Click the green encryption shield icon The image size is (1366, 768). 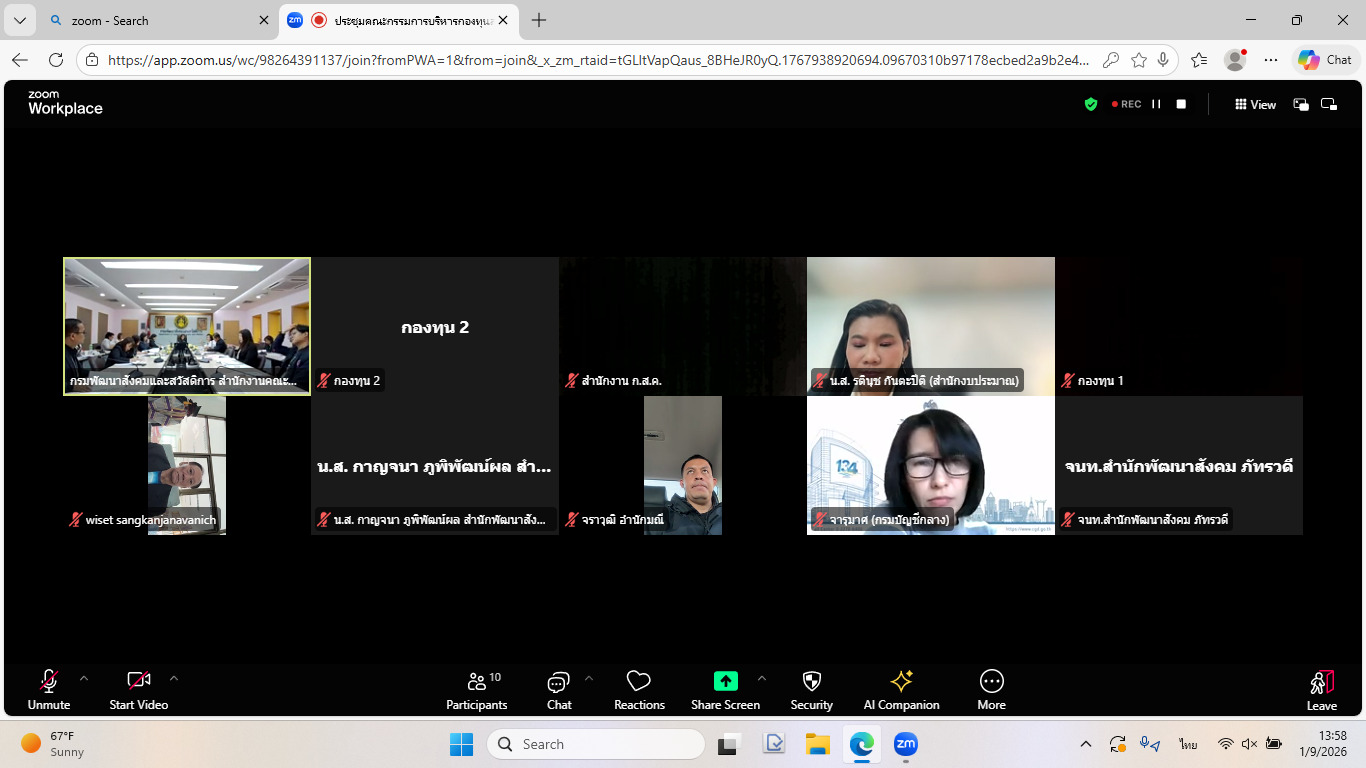pyautogui.click(x=1091, y=104)
